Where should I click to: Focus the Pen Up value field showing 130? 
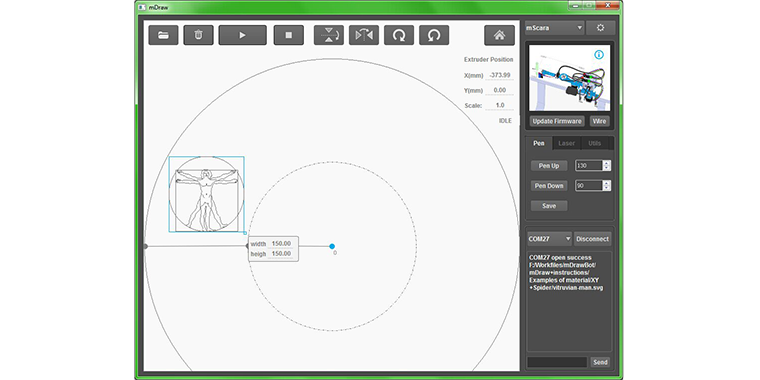589,166
